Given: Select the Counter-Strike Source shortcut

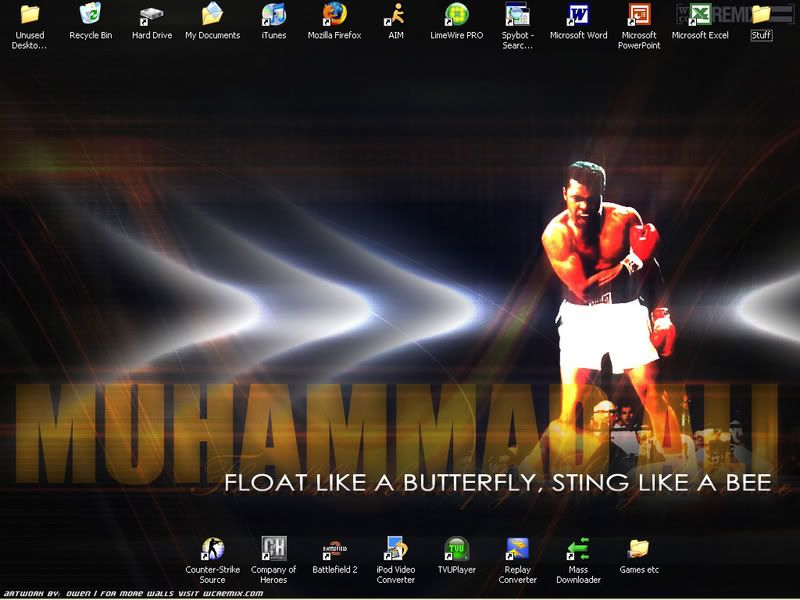Looking at the screenshot, I should (212, 548).
